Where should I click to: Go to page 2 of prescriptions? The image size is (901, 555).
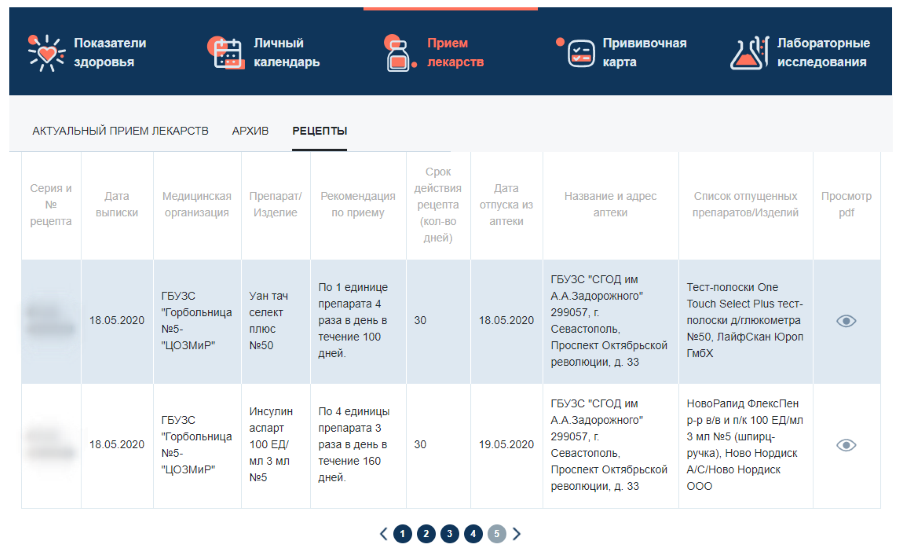pyautogui.click(x=426, y=534)
